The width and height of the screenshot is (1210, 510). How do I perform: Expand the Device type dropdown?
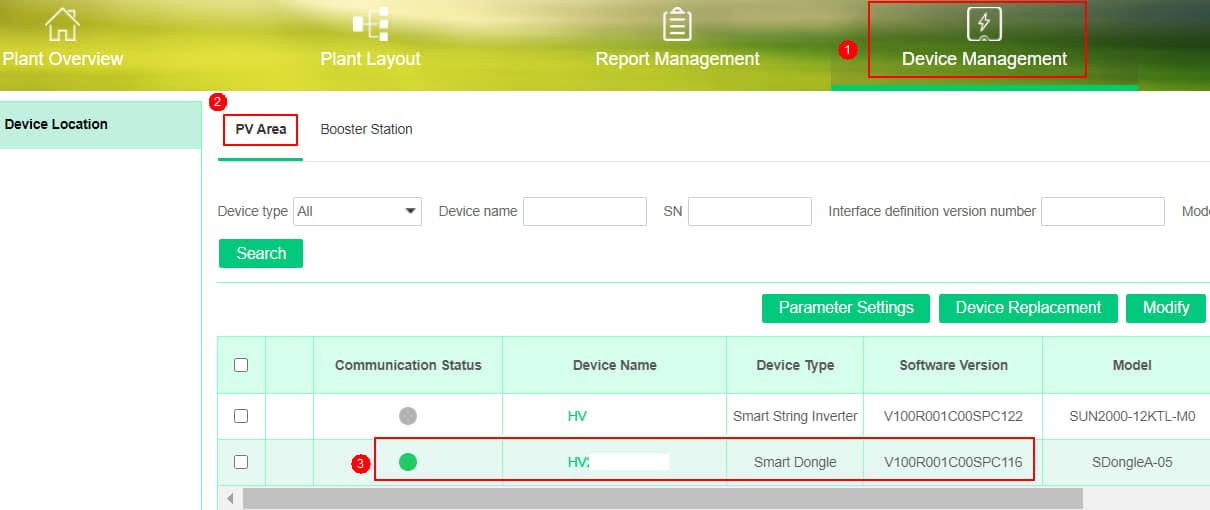[x=357, y=211]
